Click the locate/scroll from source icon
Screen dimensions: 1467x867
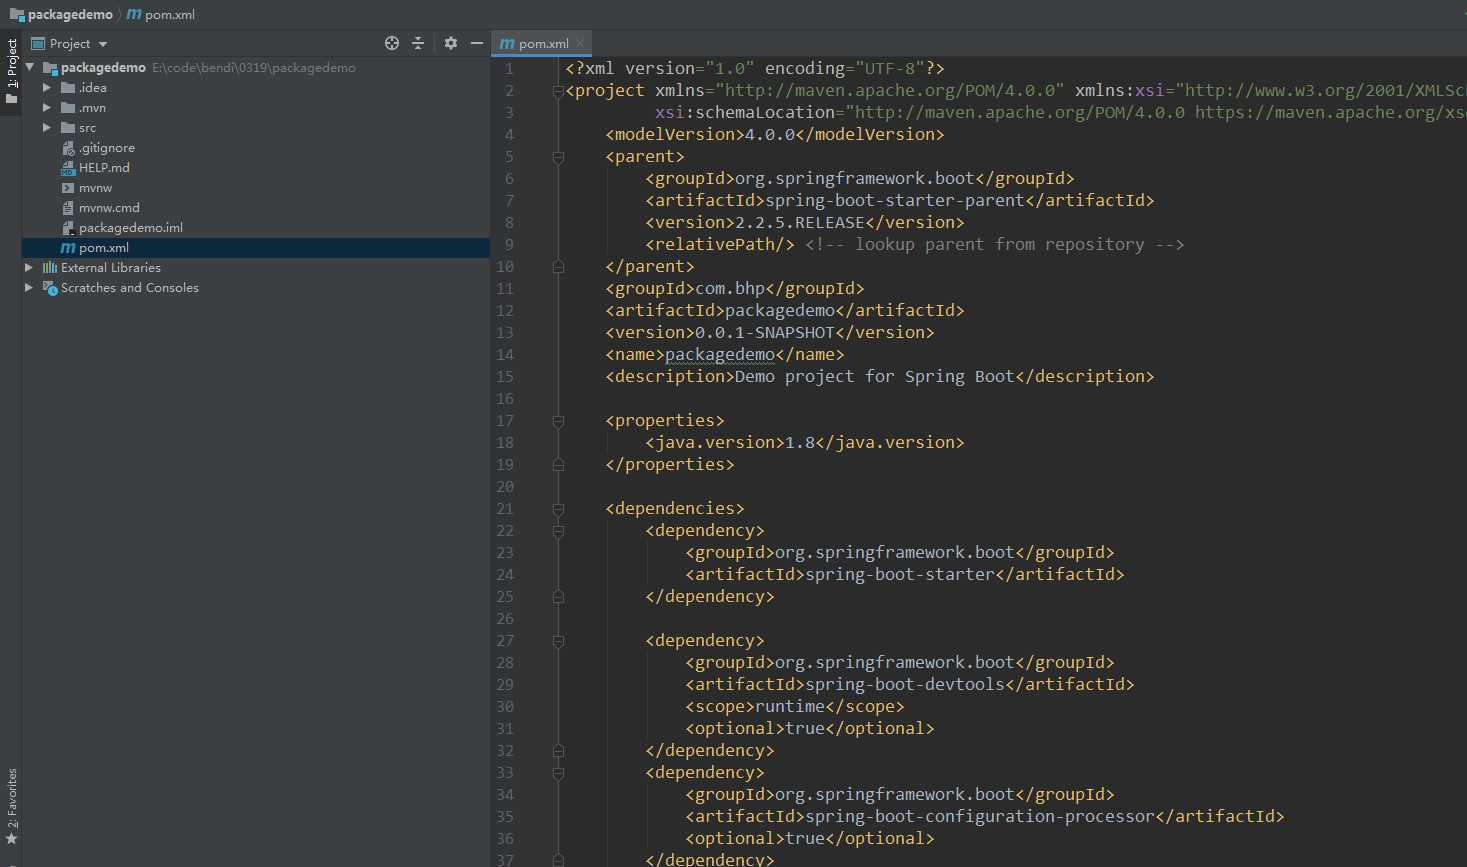click(392, 43)
